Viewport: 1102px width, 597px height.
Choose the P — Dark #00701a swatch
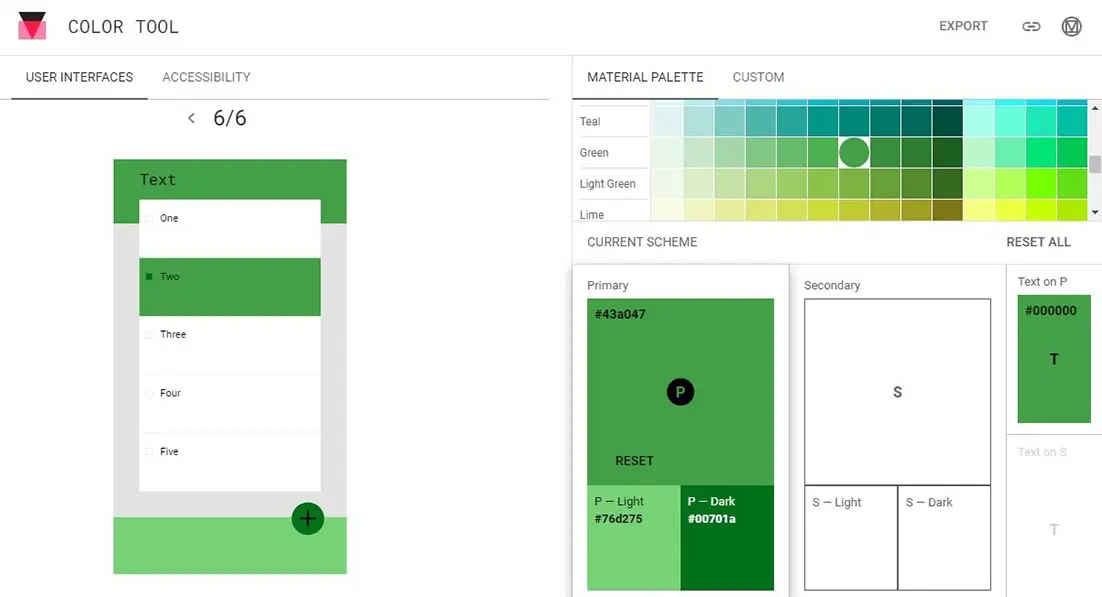click(727, 537)
